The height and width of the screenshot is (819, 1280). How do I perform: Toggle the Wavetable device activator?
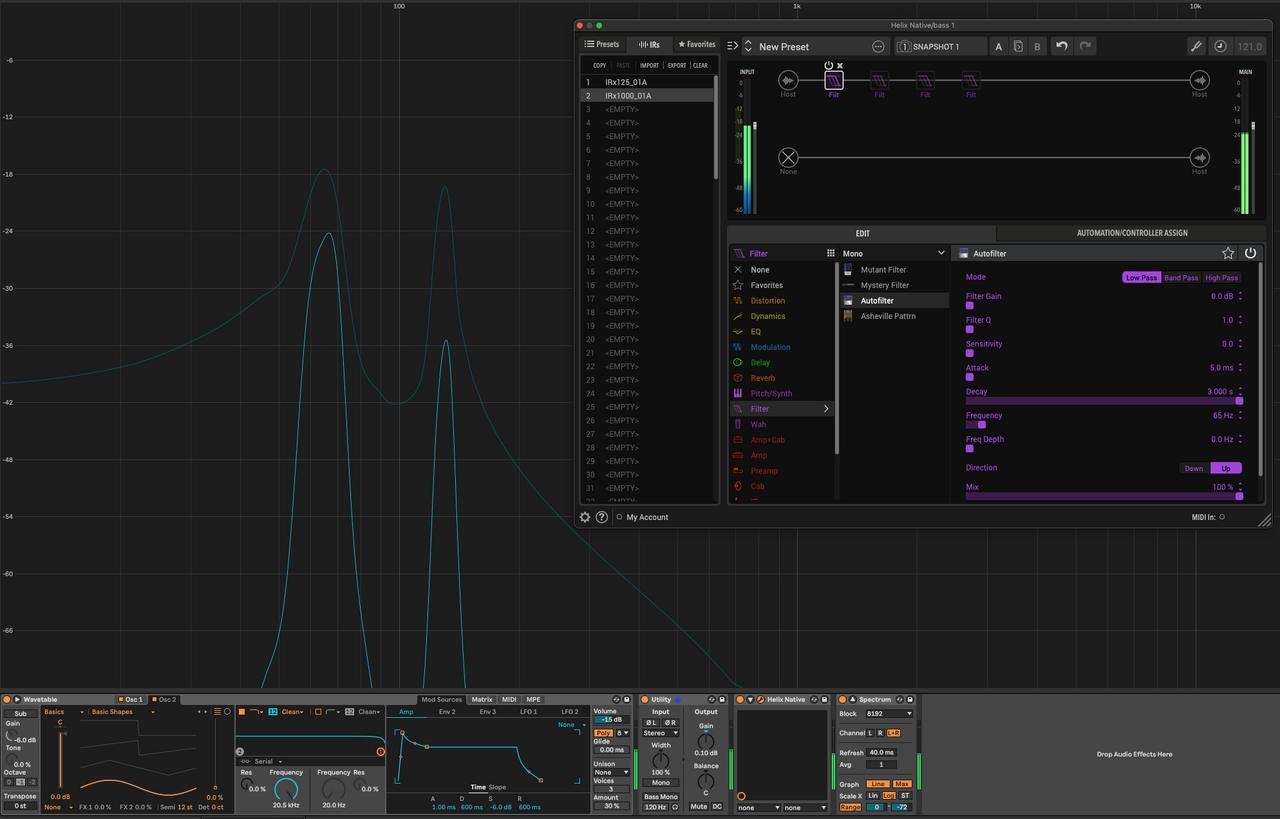point(7,699)
